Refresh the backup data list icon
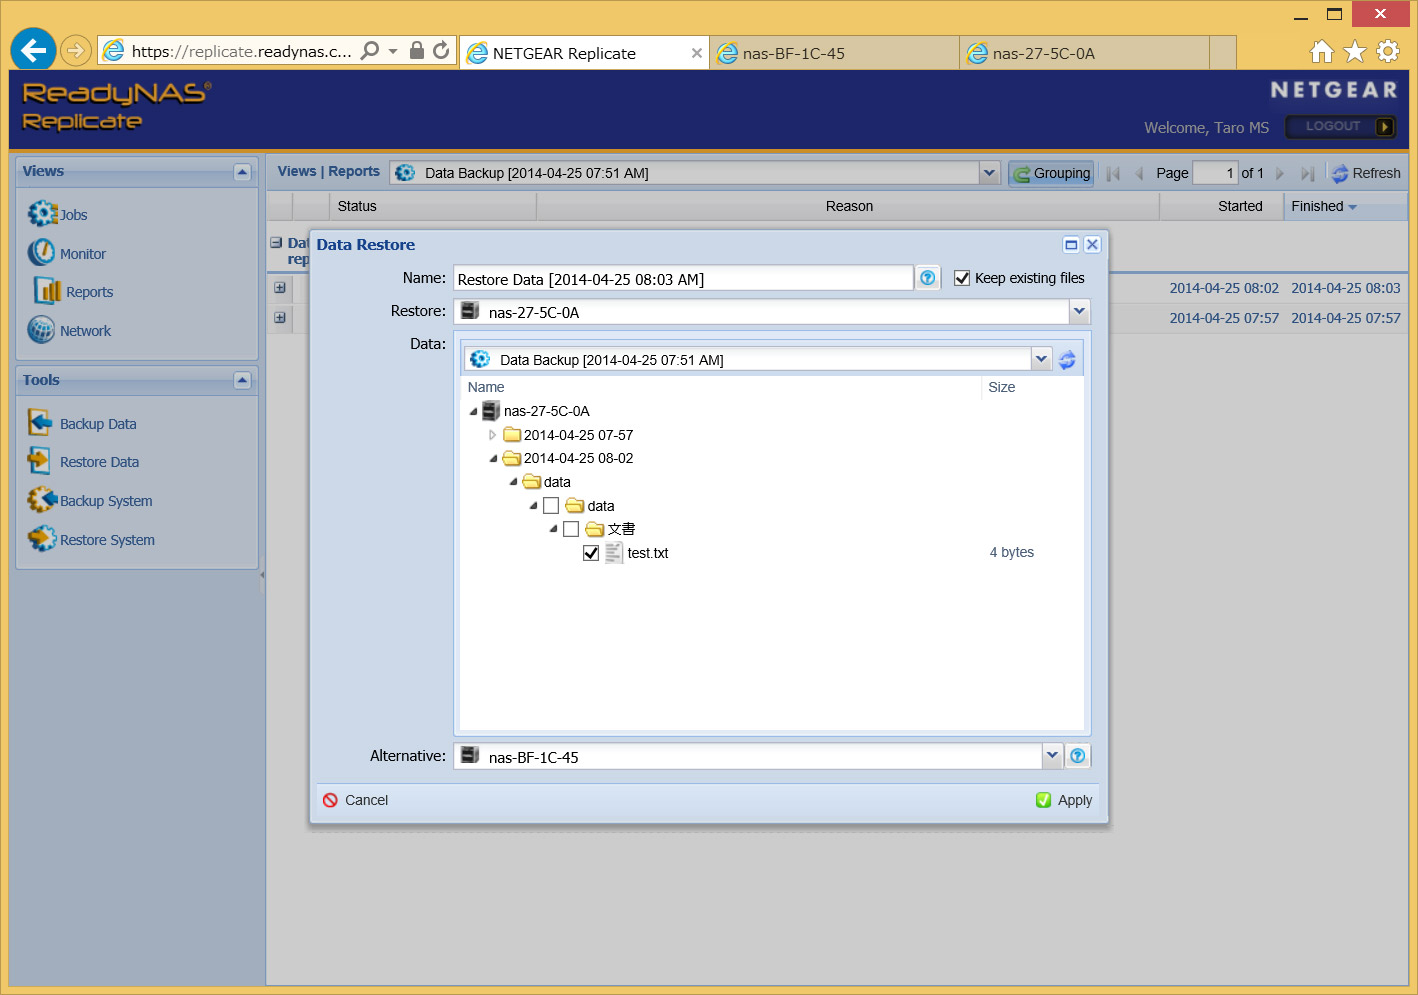Screen dimensions: 1418x995 (1067, 360)
